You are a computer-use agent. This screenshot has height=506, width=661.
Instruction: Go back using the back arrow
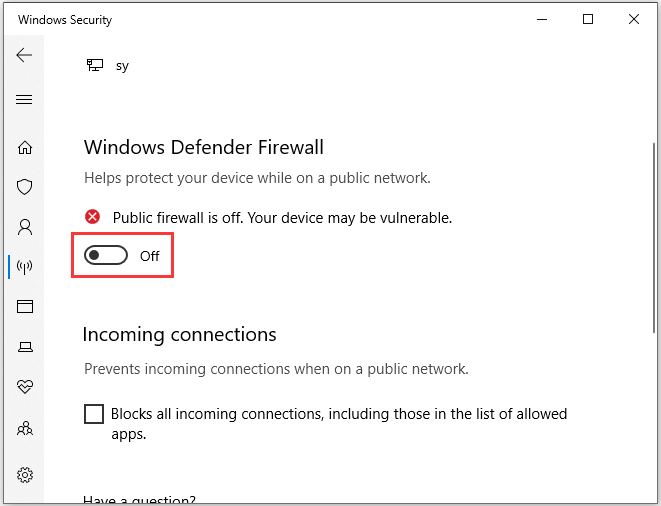(x=24, y=55)
